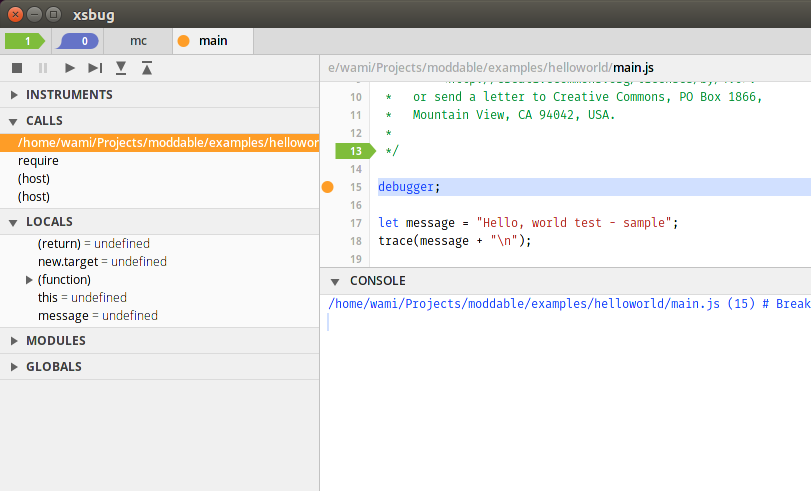Click line number 11 in gutter
The image size is (811, 491).
(x=356, y=115)
